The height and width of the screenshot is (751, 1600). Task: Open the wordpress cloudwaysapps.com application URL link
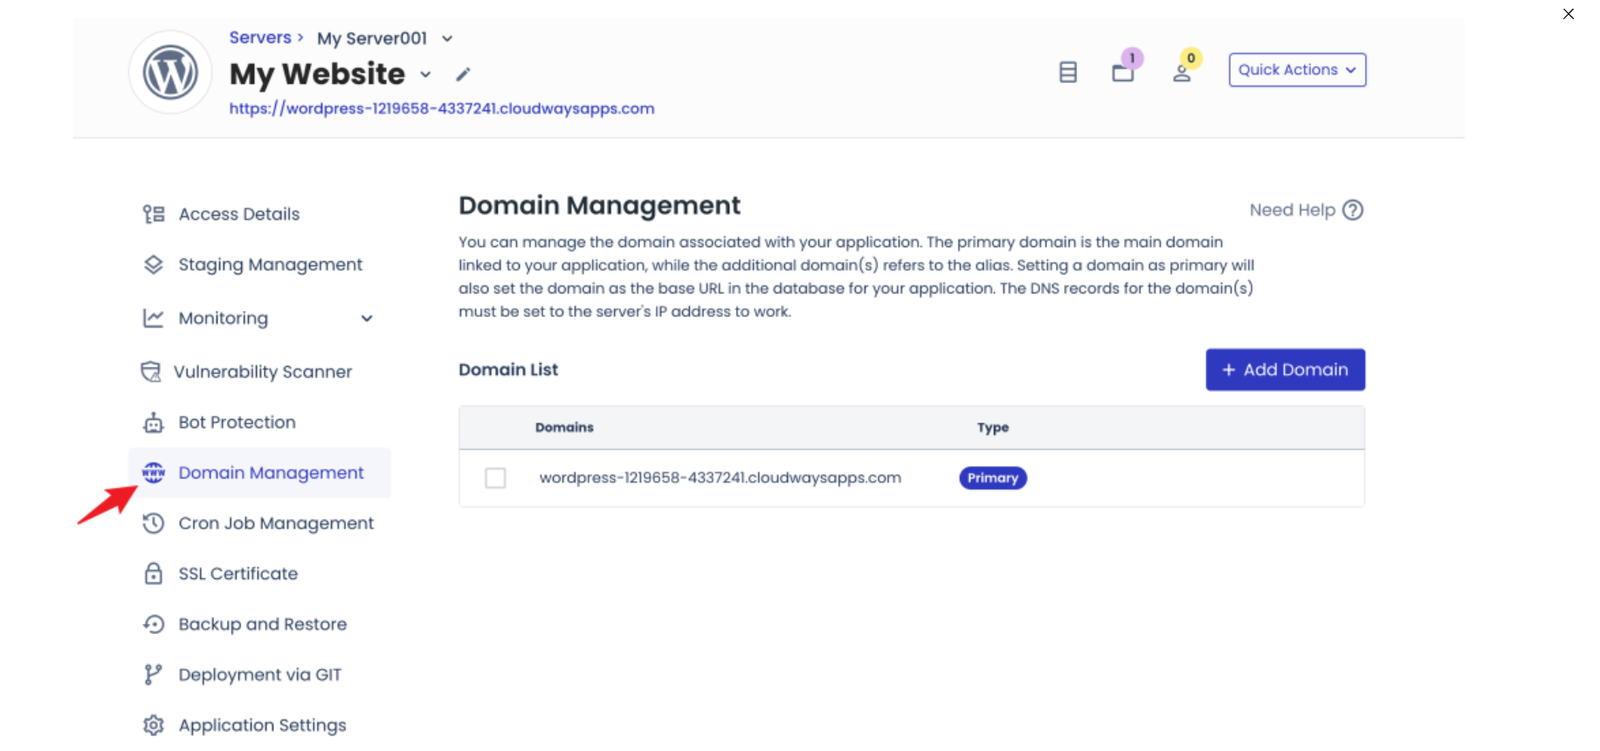click(x=441, y=109)
